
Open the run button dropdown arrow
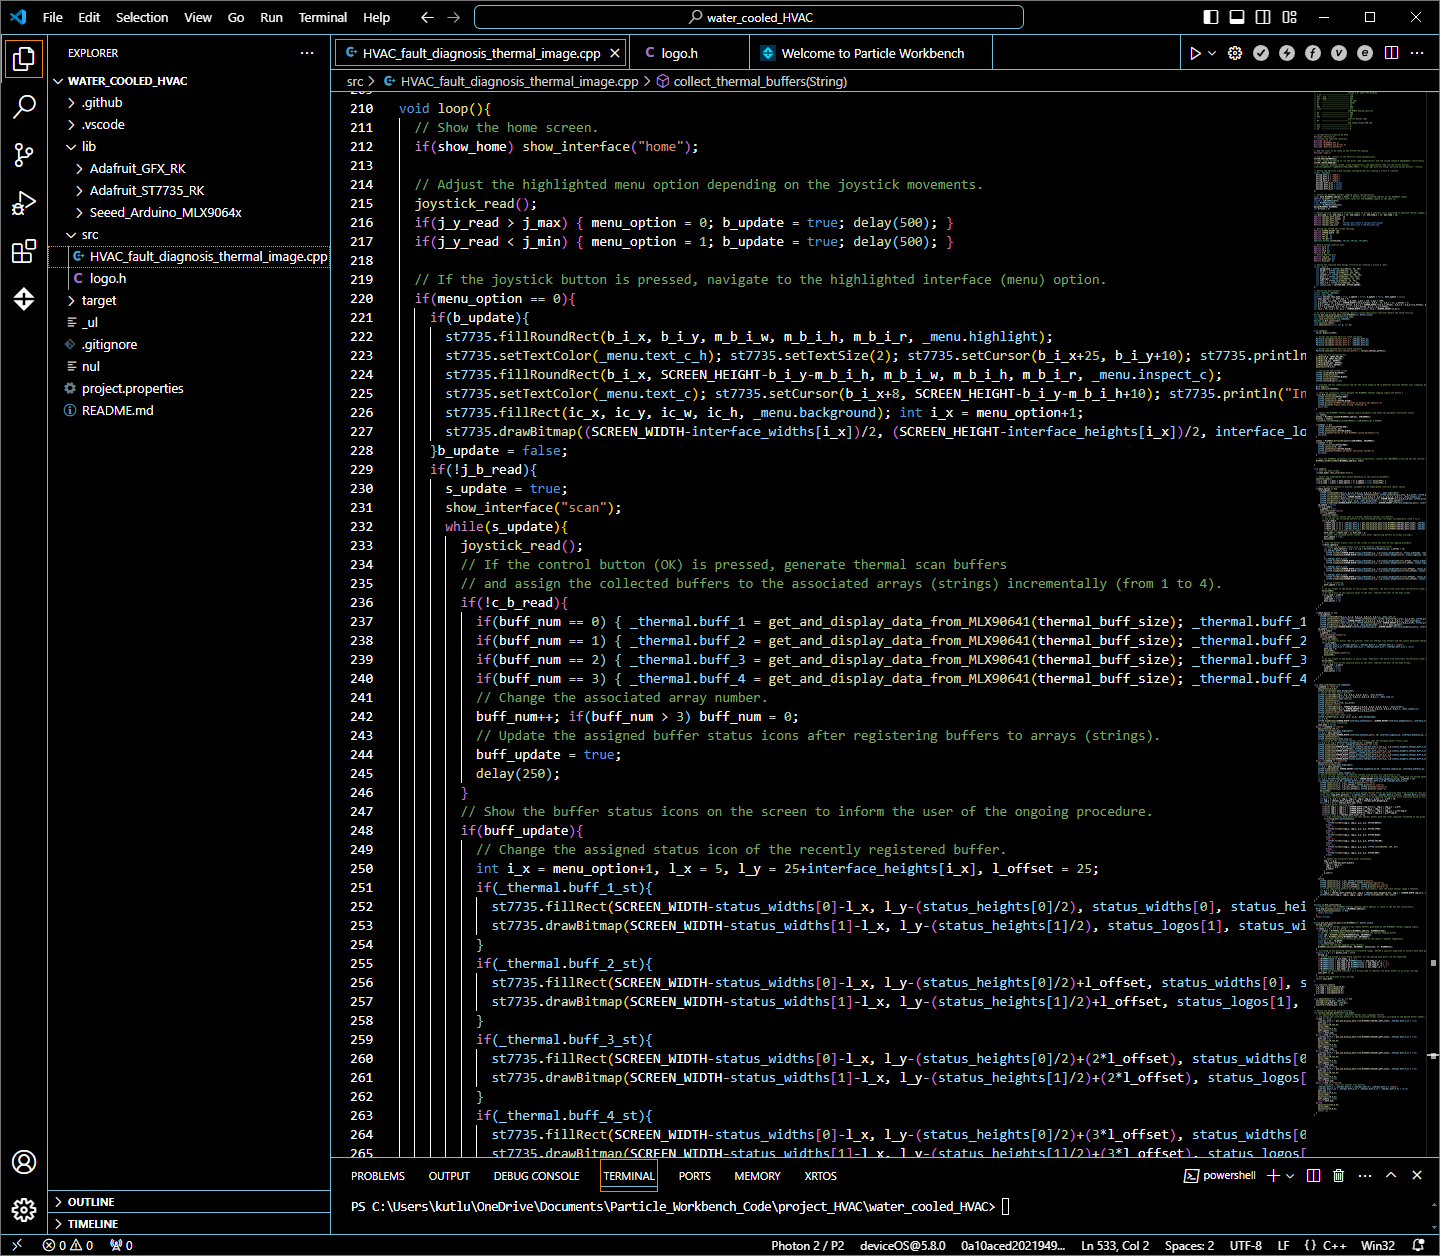coord(1212,53)
